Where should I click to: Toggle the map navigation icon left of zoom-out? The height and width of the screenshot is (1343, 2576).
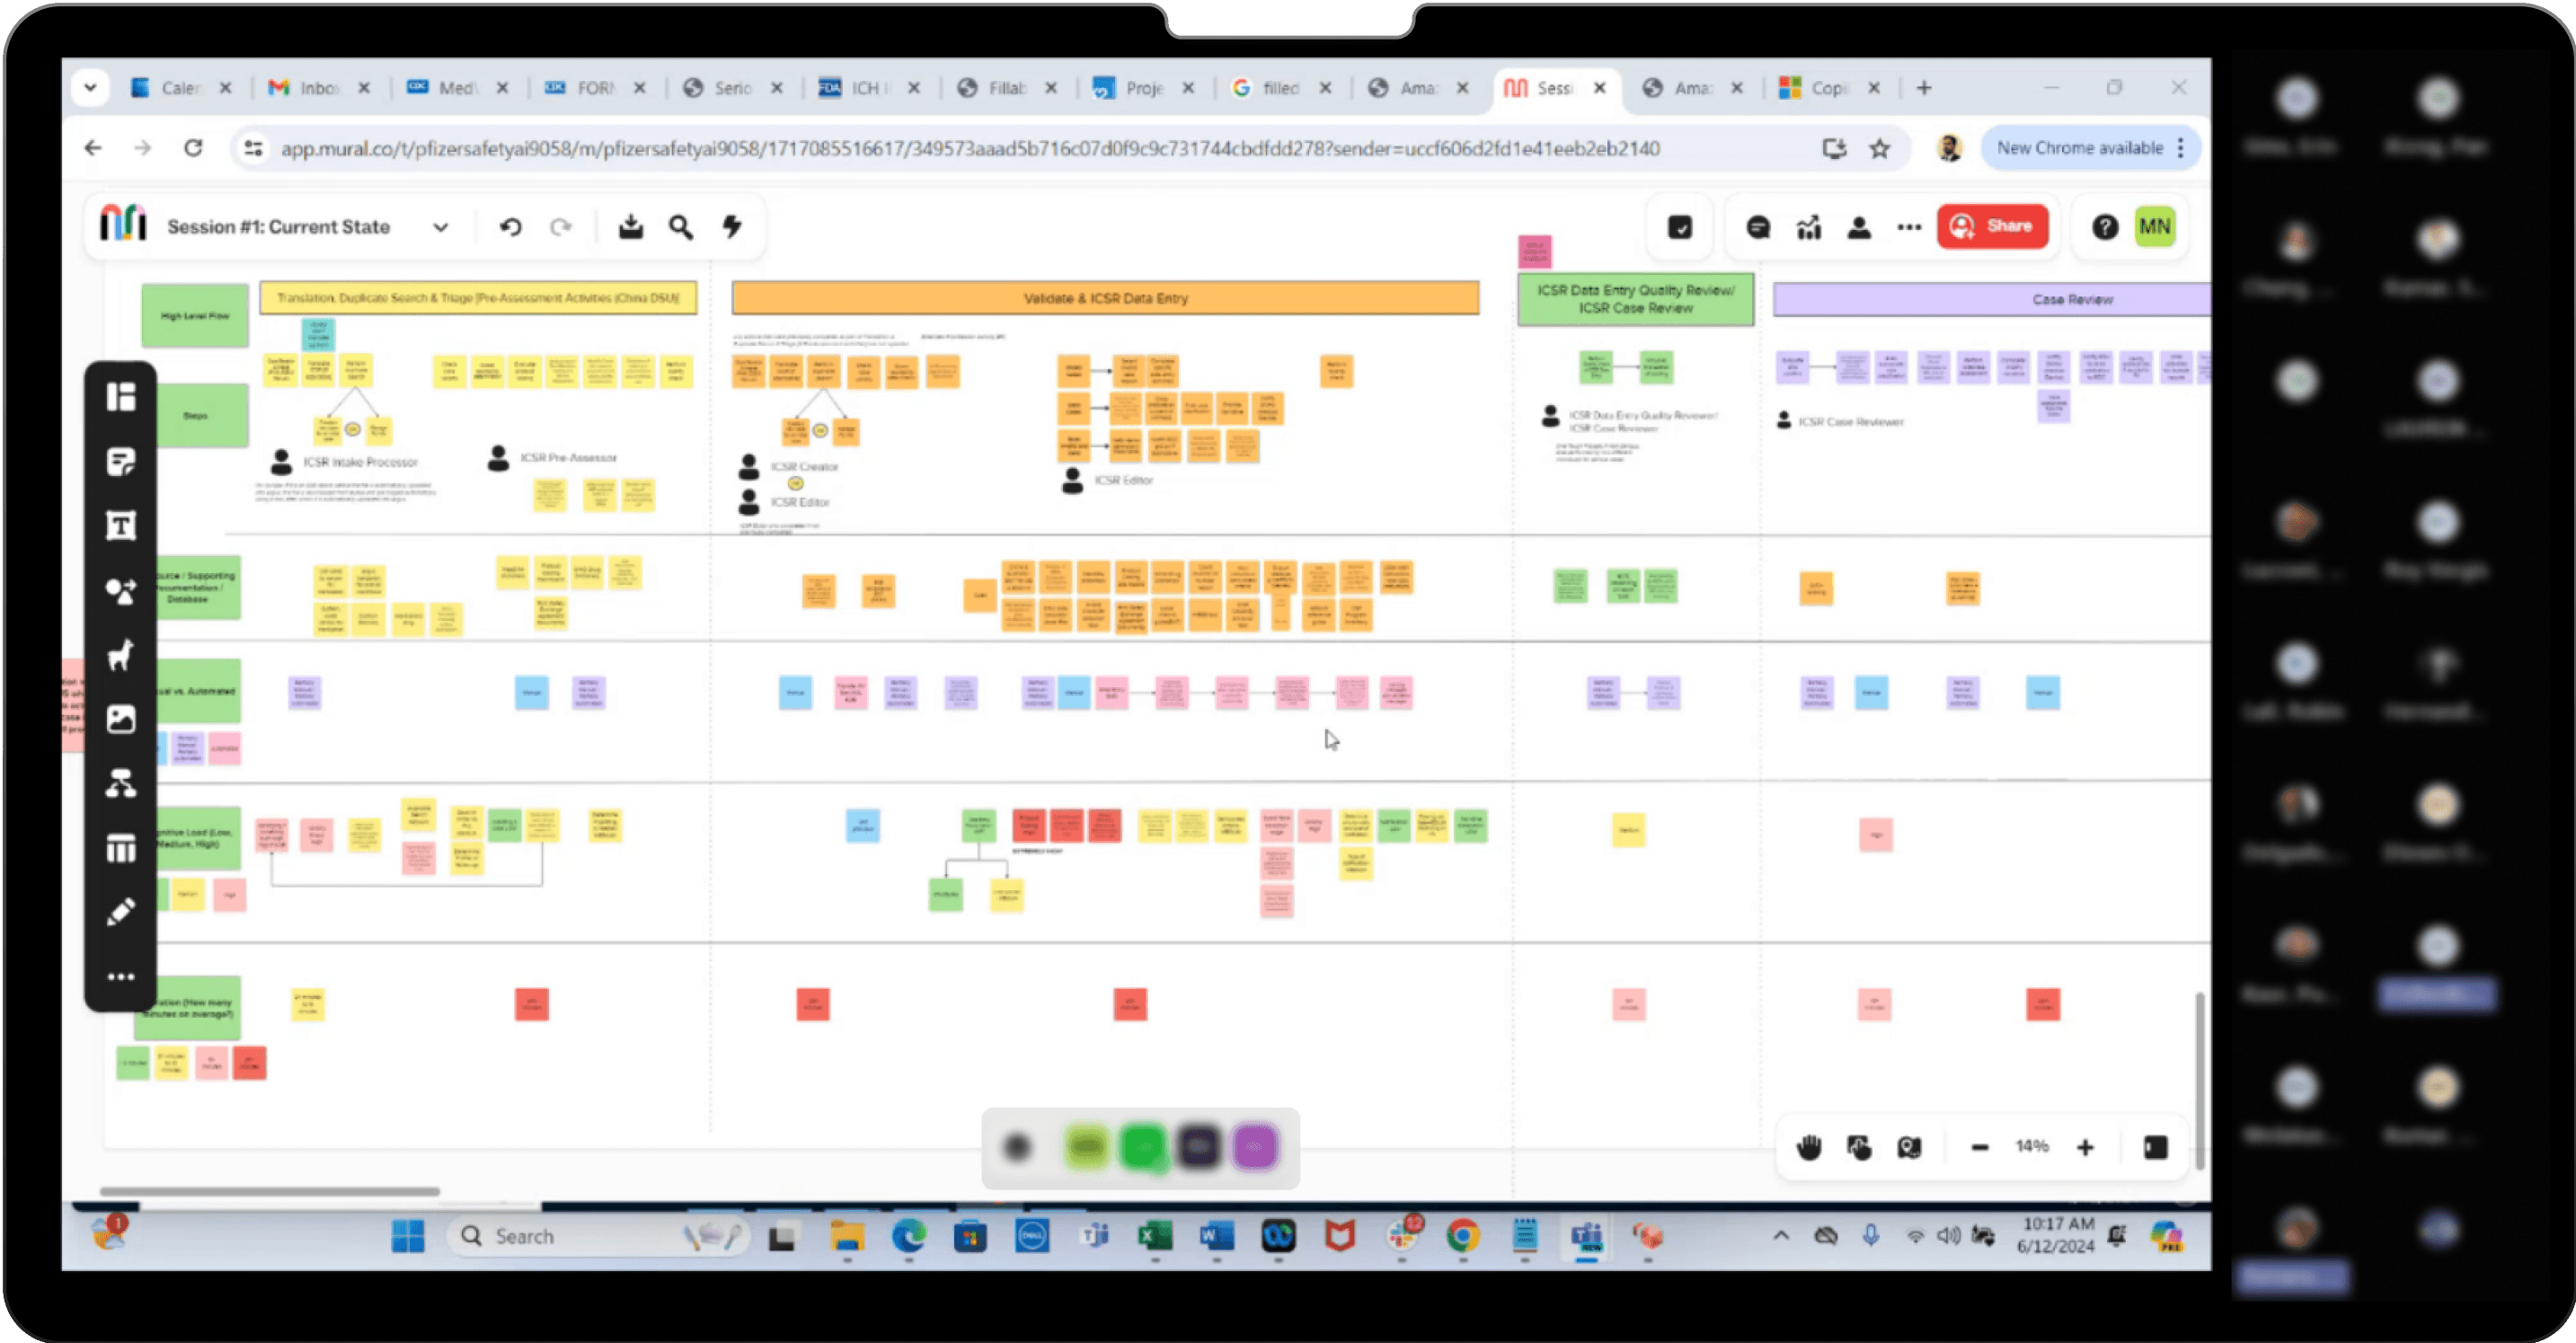1909,1147
